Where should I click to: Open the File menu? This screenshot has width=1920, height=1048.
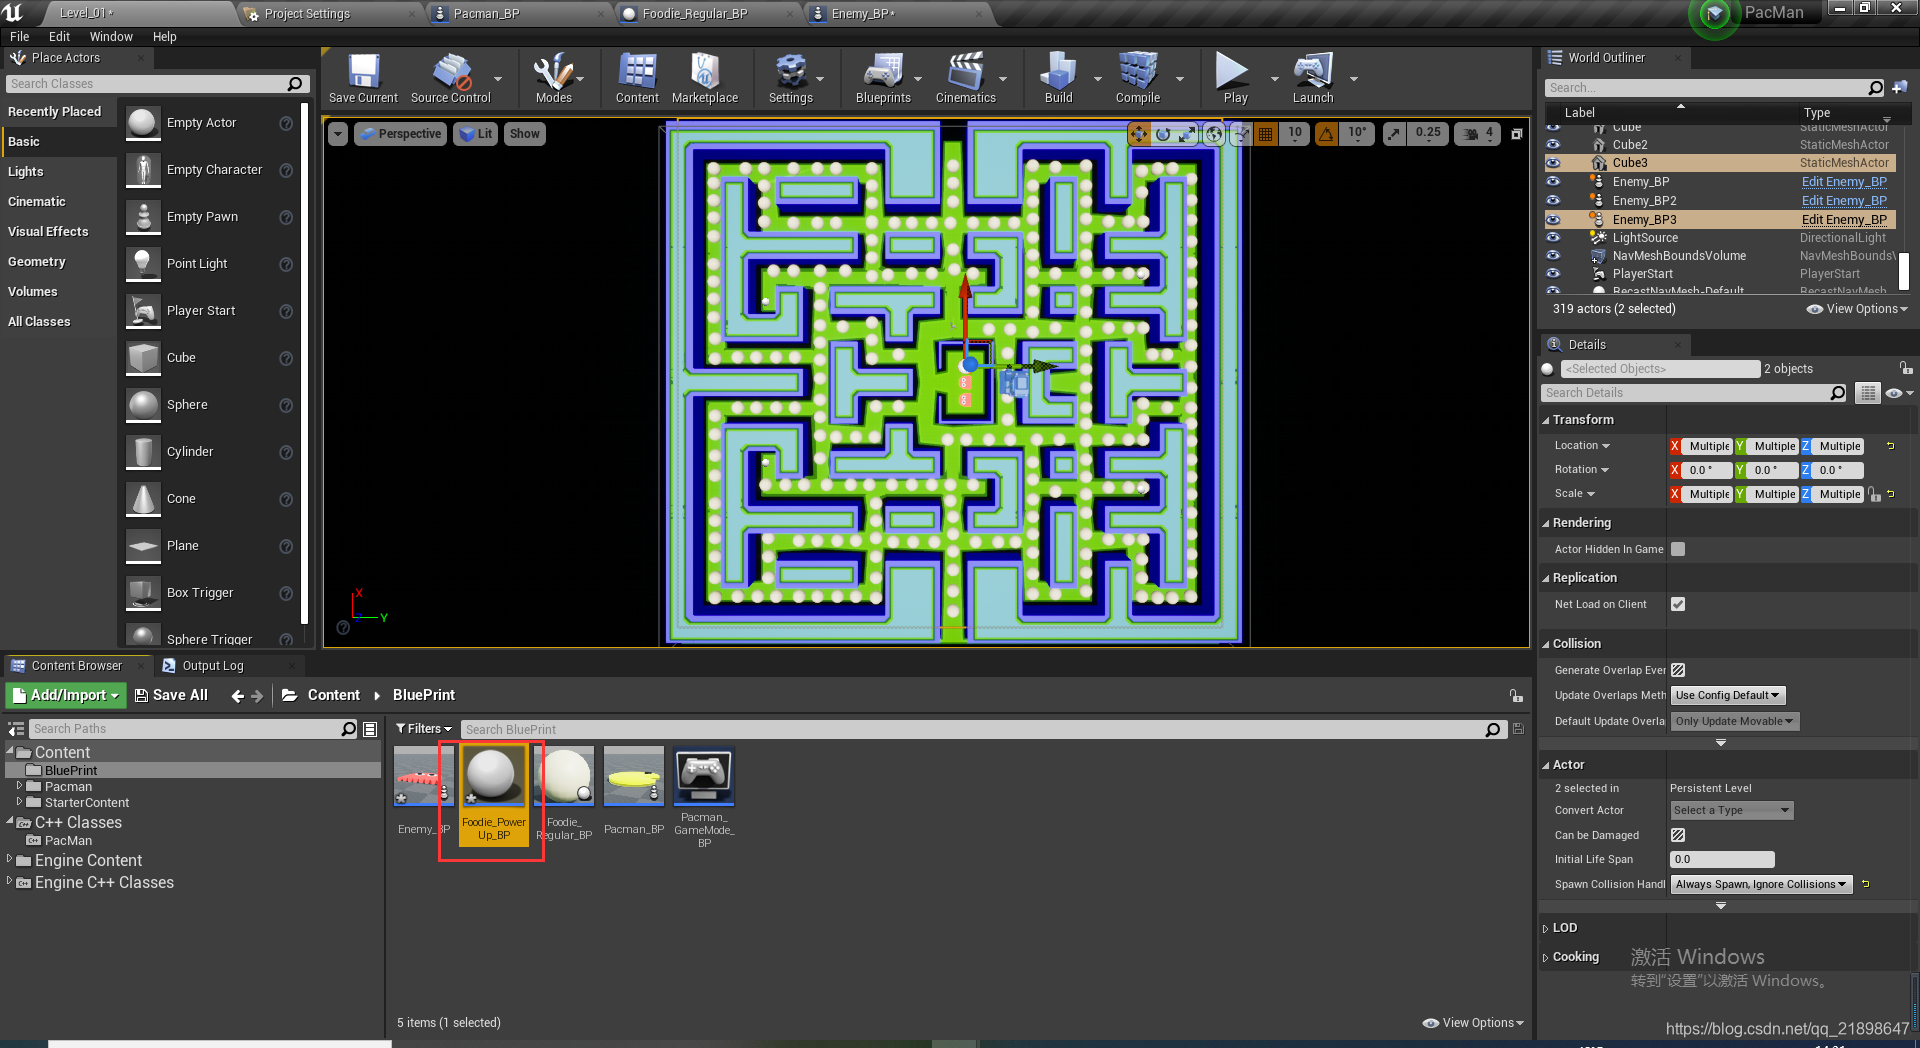[x=20, y=37]
